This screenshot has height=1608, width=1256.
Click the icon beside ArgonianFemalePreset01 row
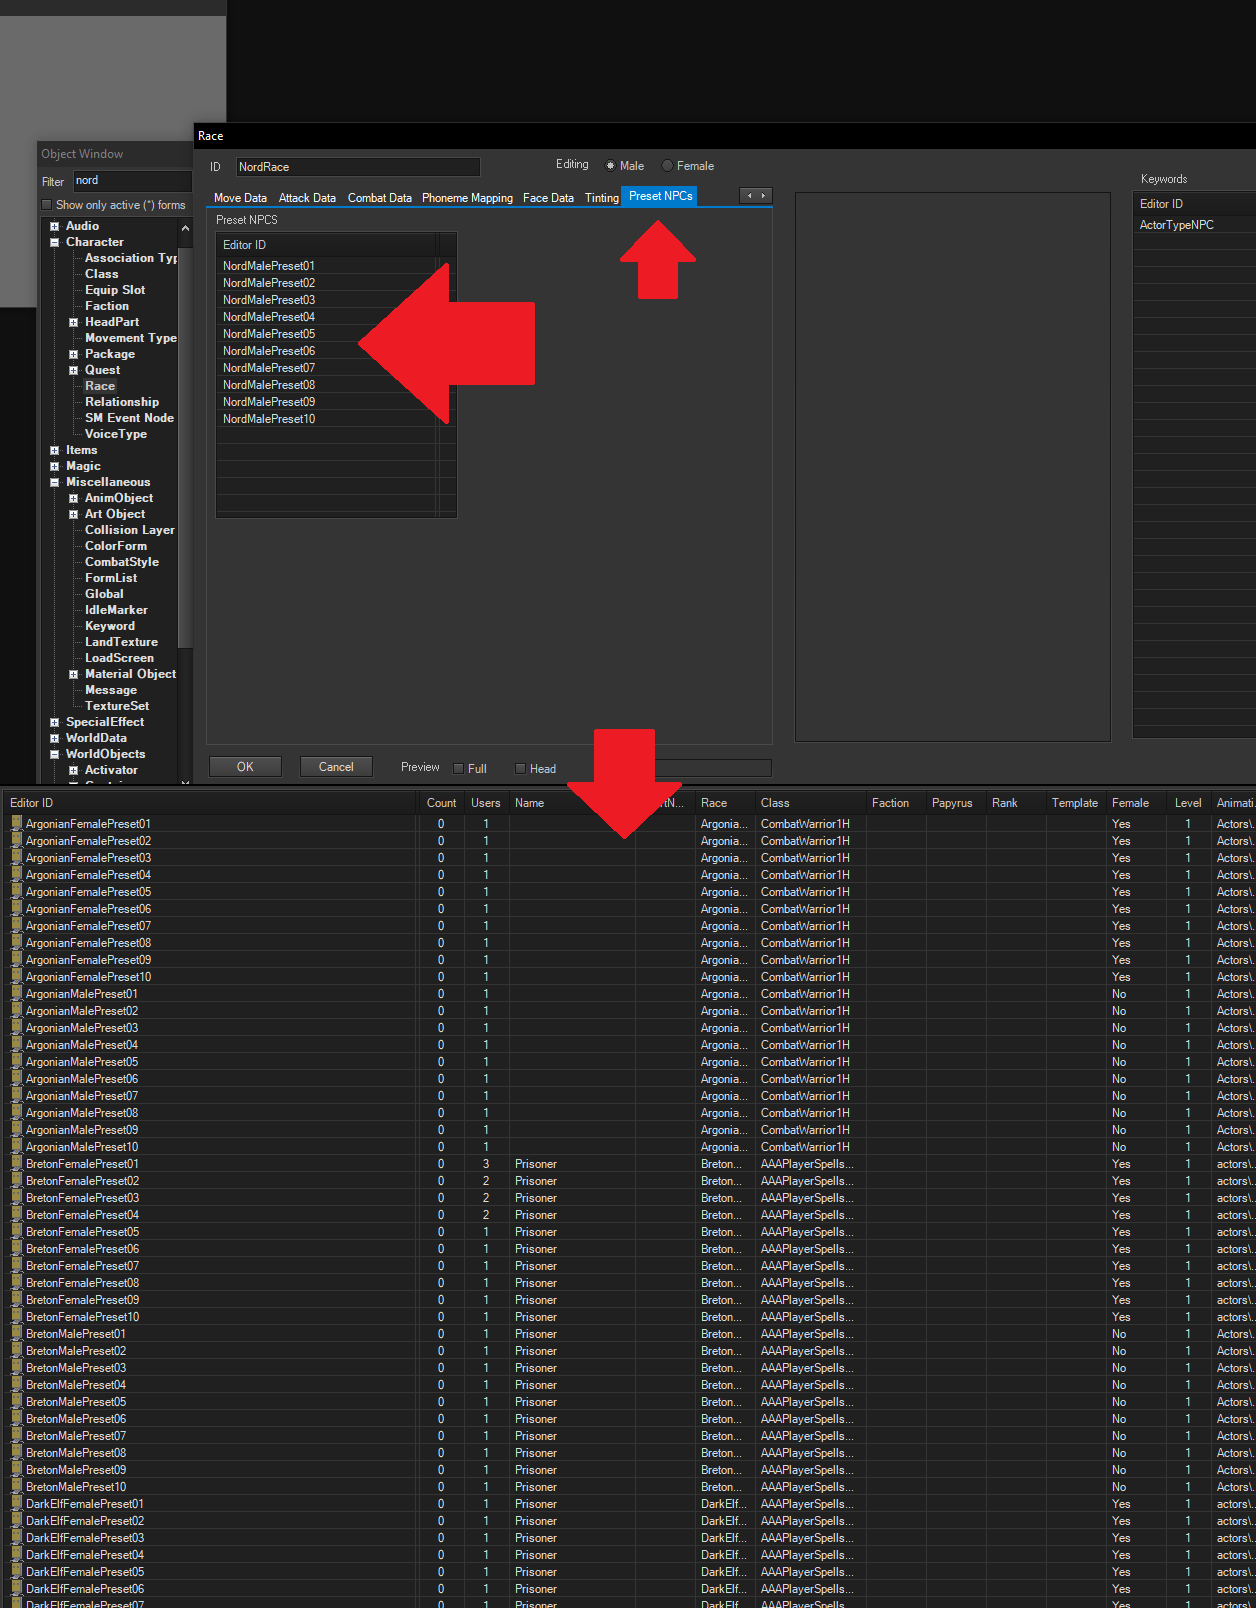pyautogui.click(x=16, y=824)
